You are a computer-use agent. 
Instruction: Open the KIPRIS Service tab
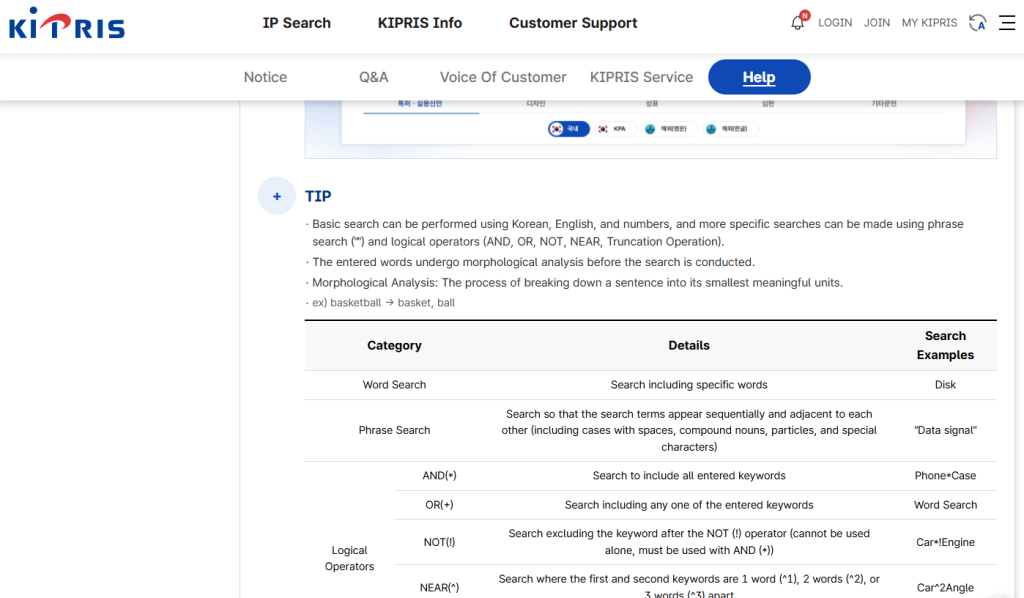click(x=641, y=77)
